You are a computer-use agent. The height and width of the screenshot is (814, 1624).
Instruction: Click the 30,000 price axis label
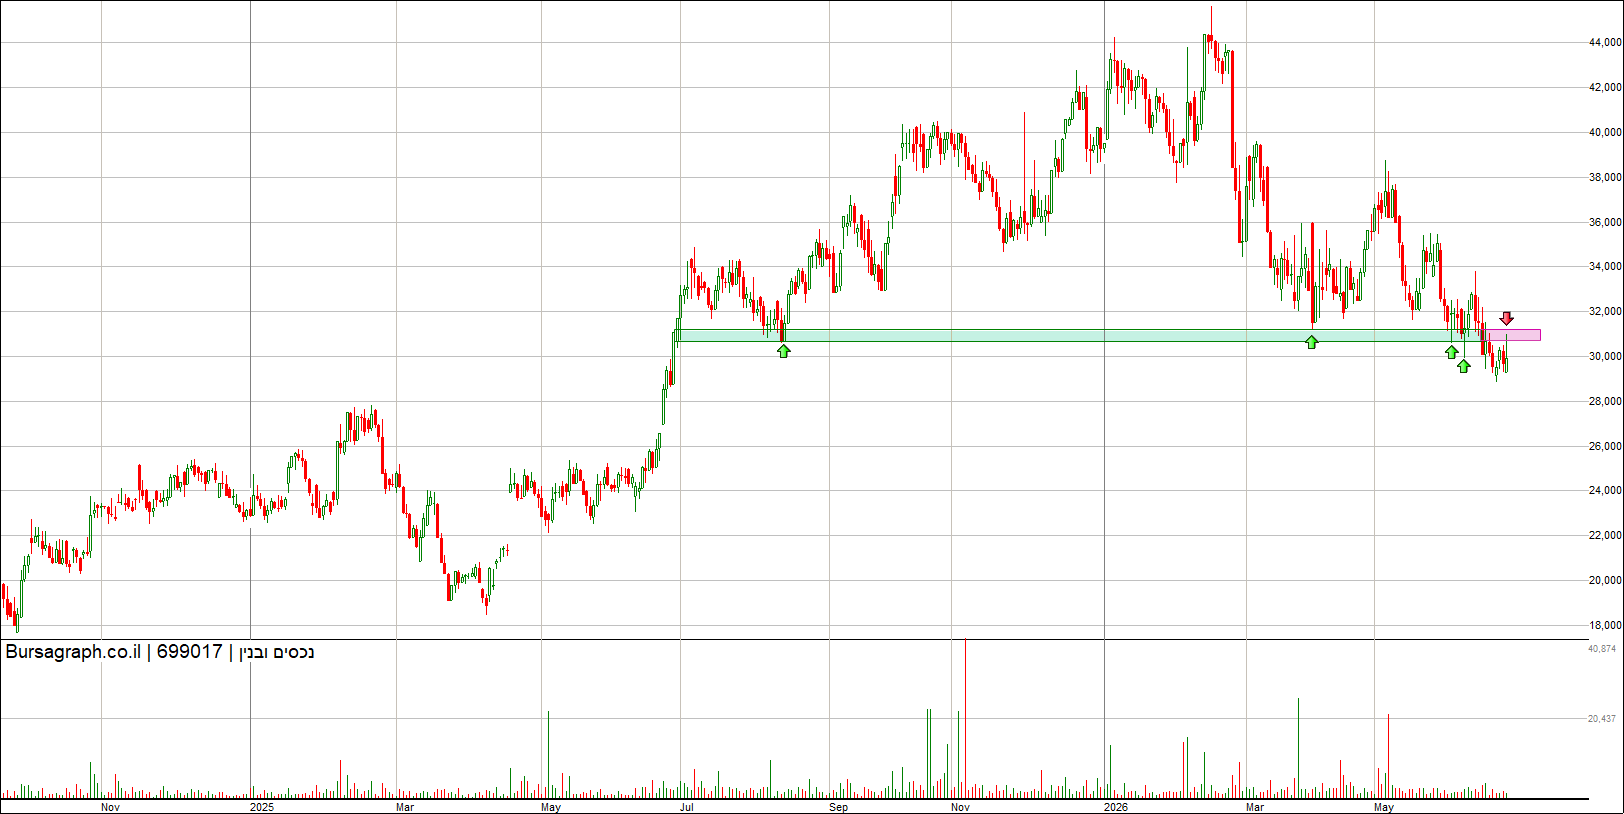[x=1605, y=357]
